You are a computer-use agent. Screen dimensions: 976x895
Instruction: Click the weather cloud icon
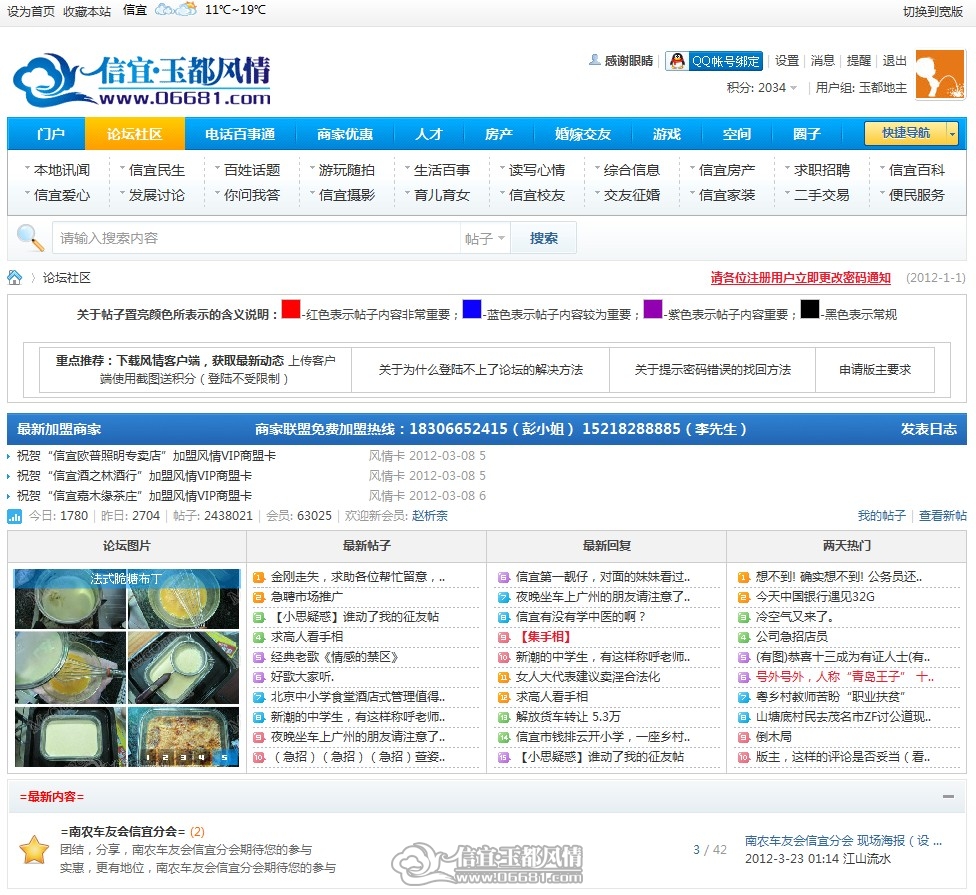click(176, 9)
